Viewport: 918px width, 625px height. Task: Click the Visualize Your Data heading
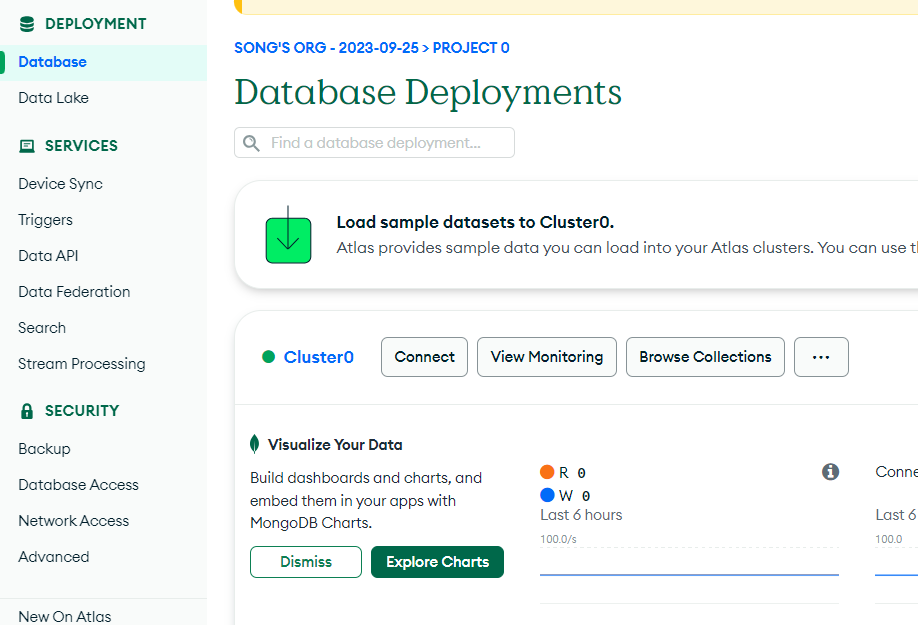335,445
